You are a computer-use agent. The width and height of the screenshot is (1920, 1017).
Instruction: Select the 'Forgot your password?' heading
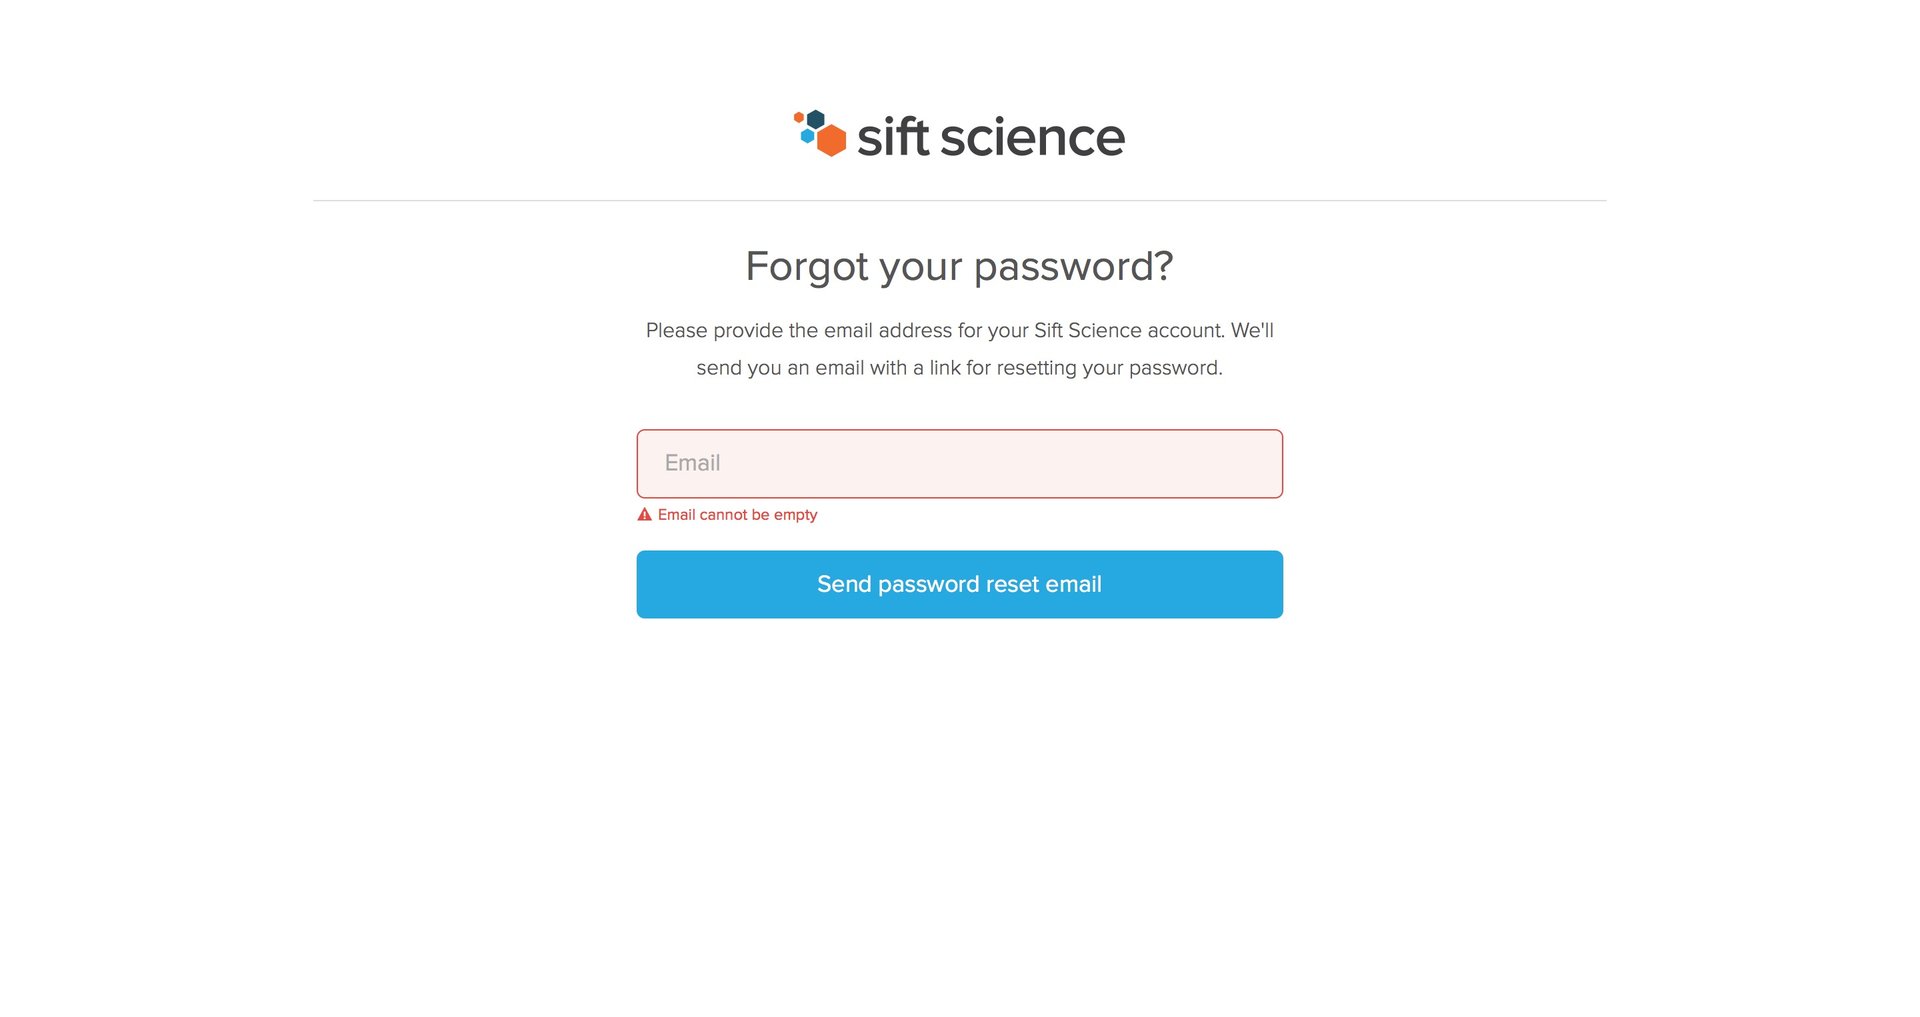click(959, 266)
